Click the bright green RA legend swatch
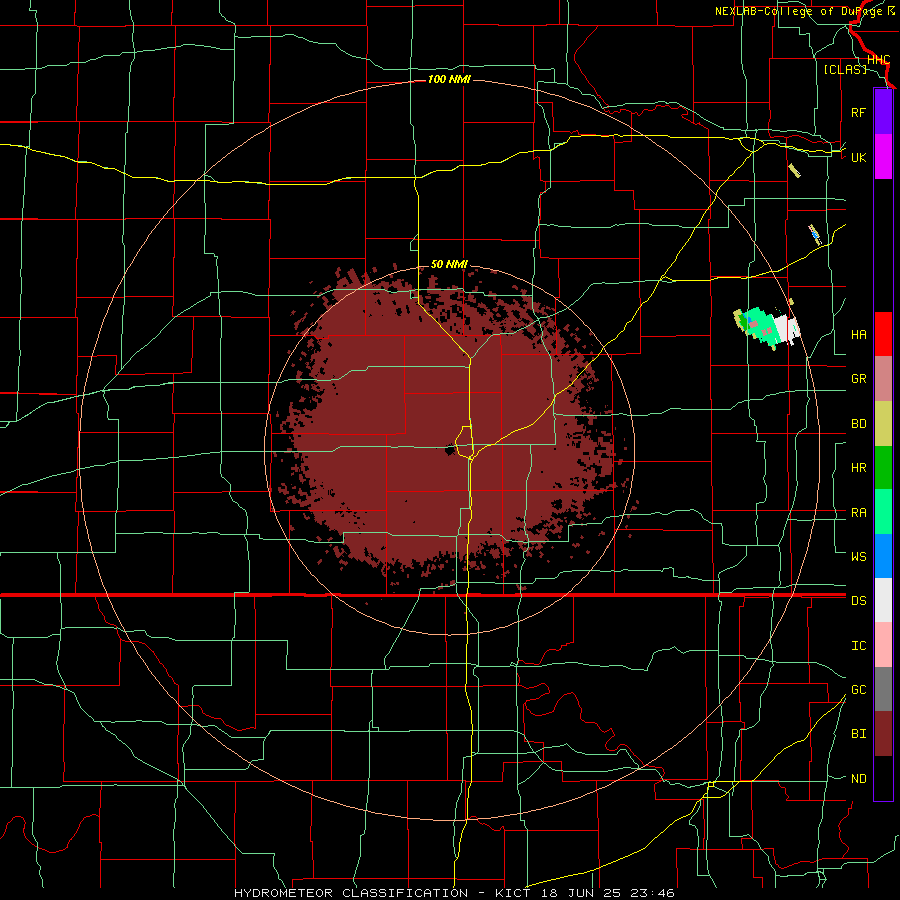Image resolution: width=900 pixels, height=900 pixels. click(883, 512)
